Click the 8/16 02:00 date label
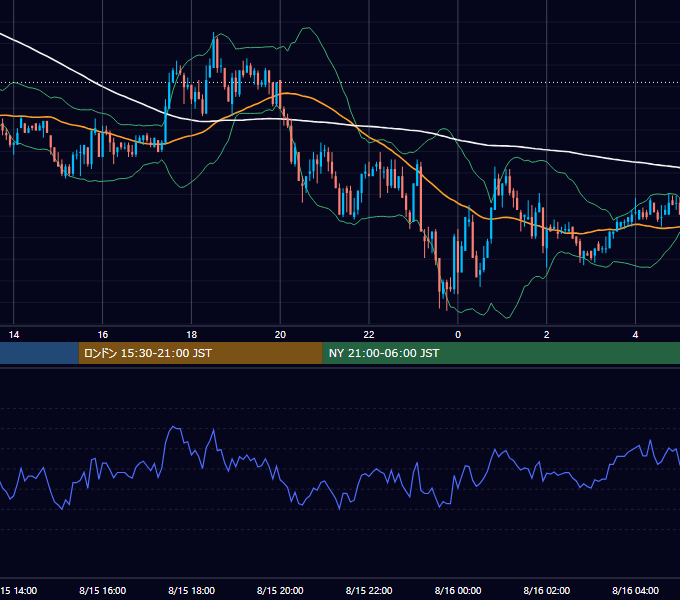The image size is (680, 600). [546, 590]
